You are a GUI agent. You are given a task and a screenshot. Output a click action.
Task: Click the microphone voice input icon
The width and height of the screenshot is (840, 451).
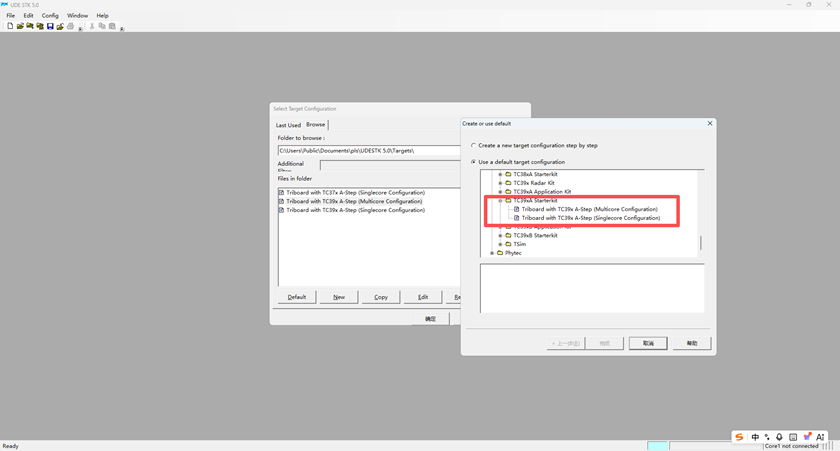coord(779,437)
